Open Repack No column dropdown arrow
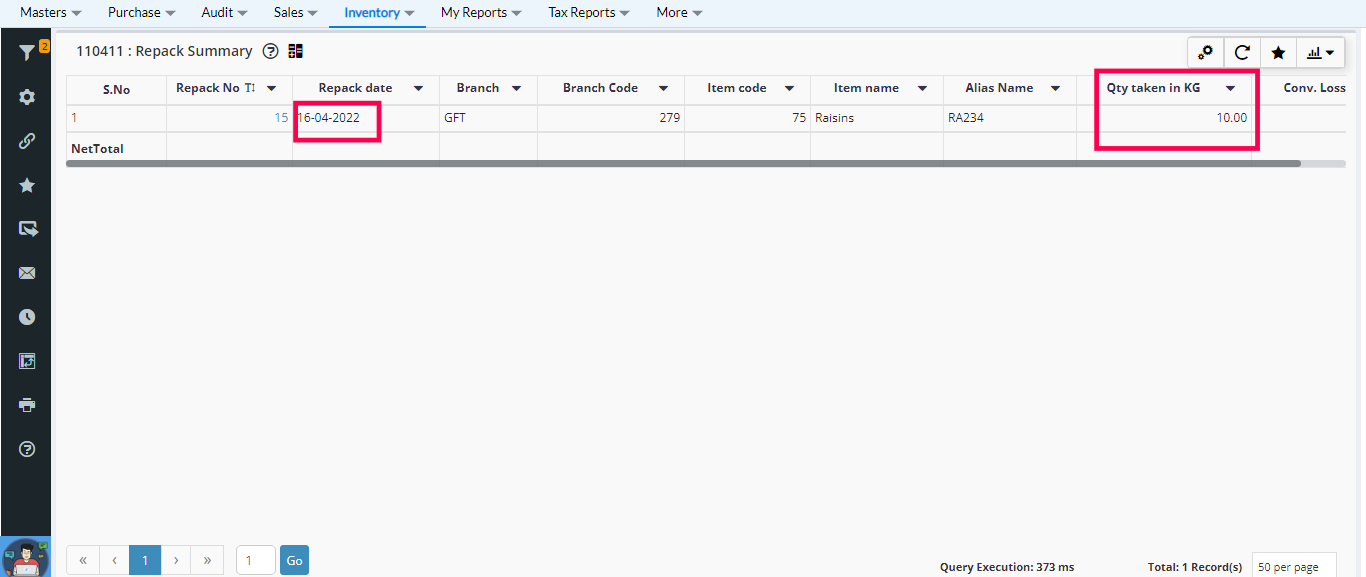Viewport: 1366px width, 577px height. point(271,89)
